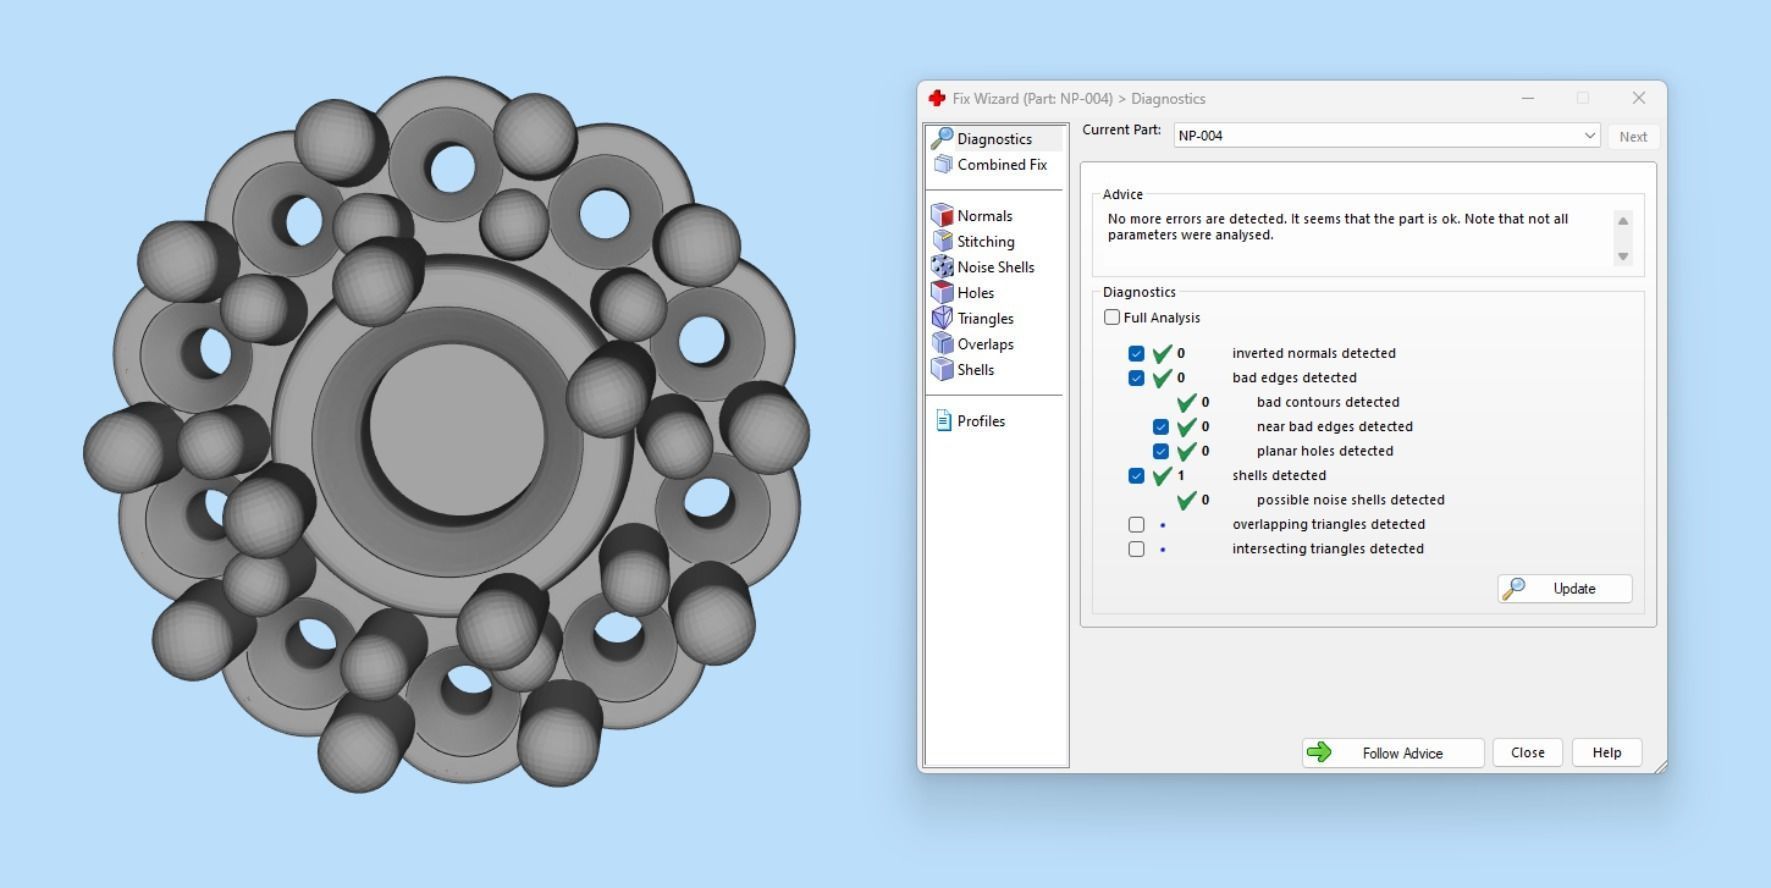
Task: Click the Next part button
Action: click(1633, 137)
